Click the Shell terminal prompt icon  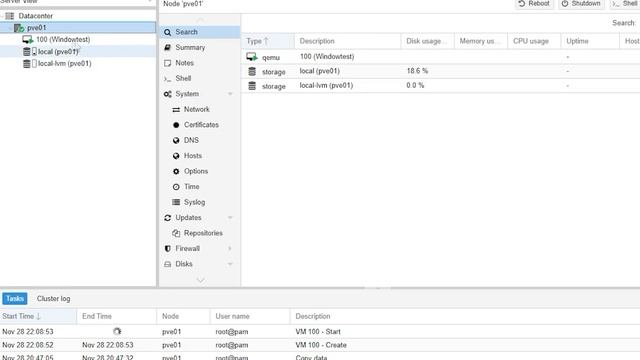pos(167,78)
